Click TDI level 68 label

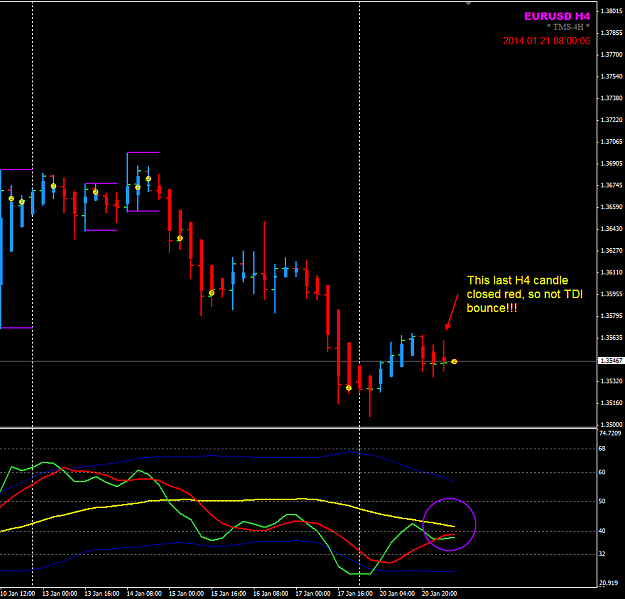point(602,449)
